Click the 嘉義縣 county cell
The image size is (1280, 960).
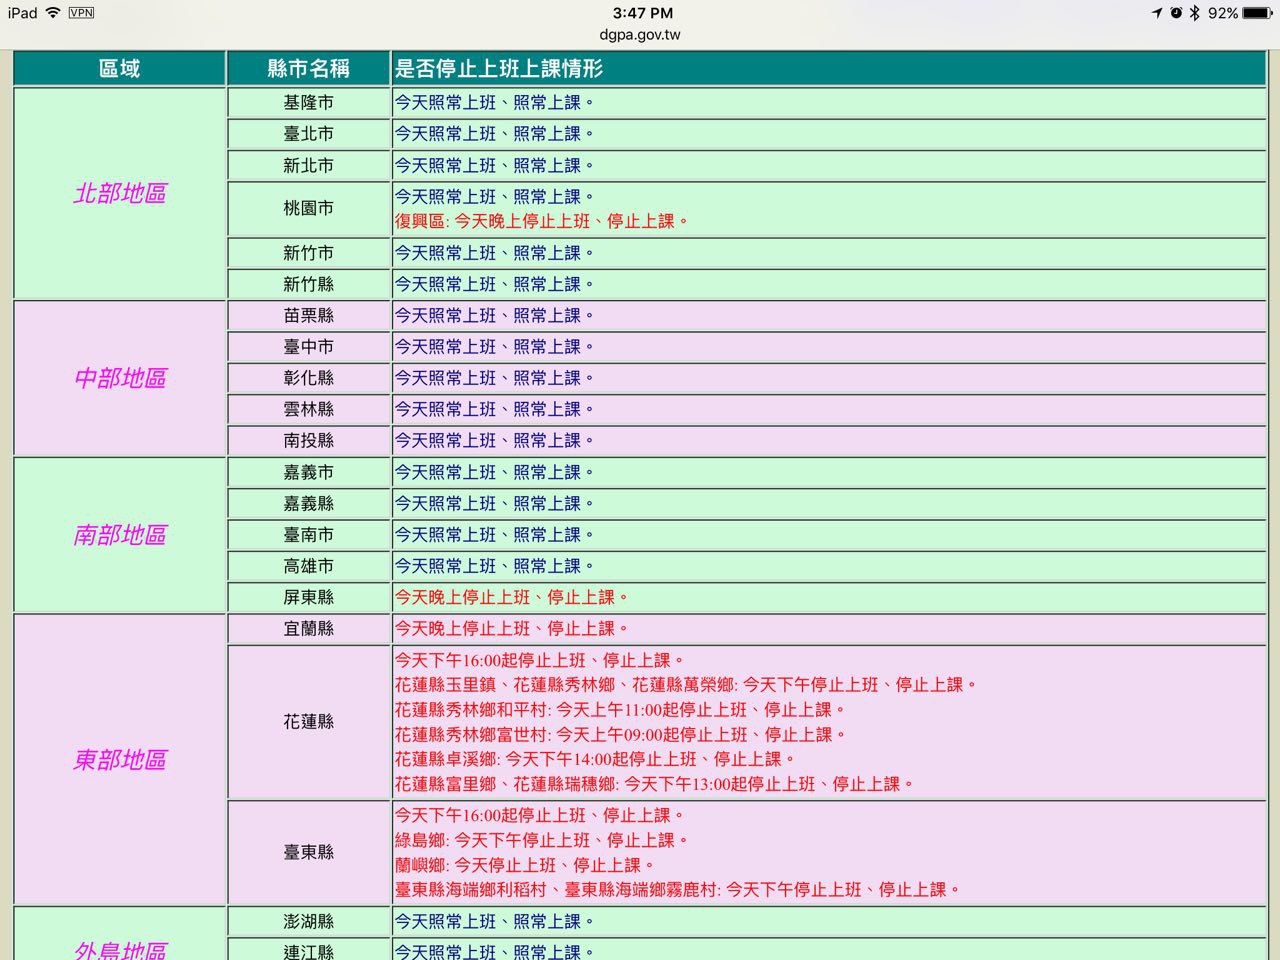pos(308,504)
